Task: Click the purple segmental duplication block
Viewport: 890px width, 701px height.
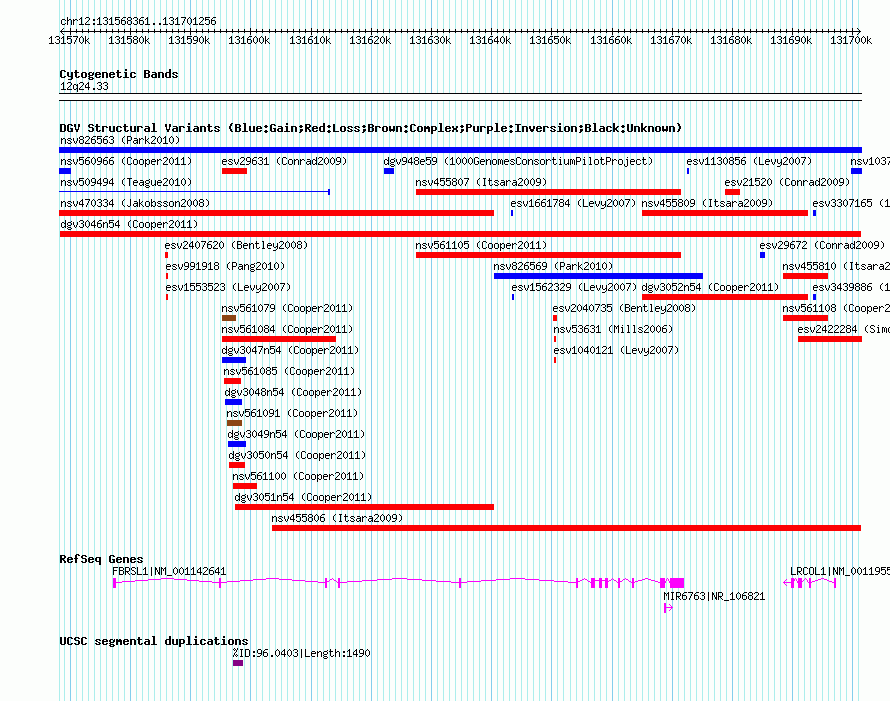Action: coord(238,663)
